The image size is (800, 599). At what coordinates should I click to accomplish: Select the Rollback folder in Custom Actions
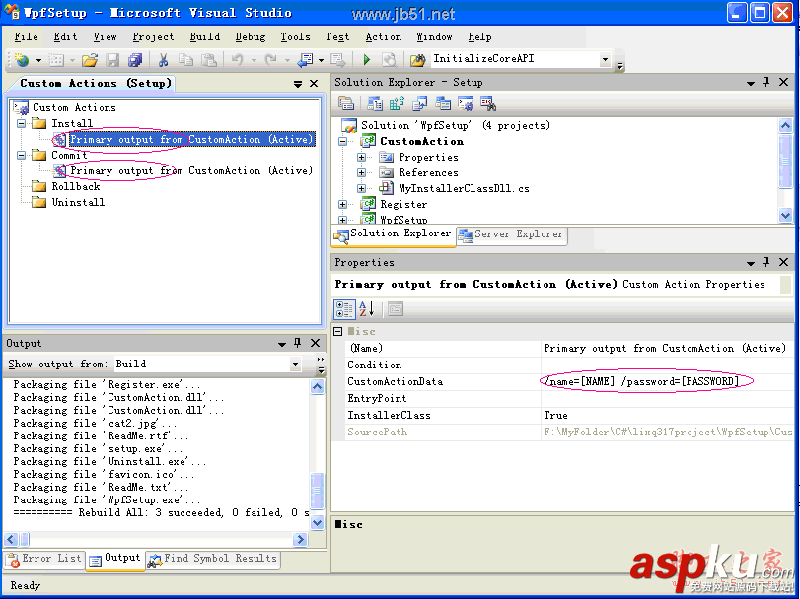click(x=75, y=186)
